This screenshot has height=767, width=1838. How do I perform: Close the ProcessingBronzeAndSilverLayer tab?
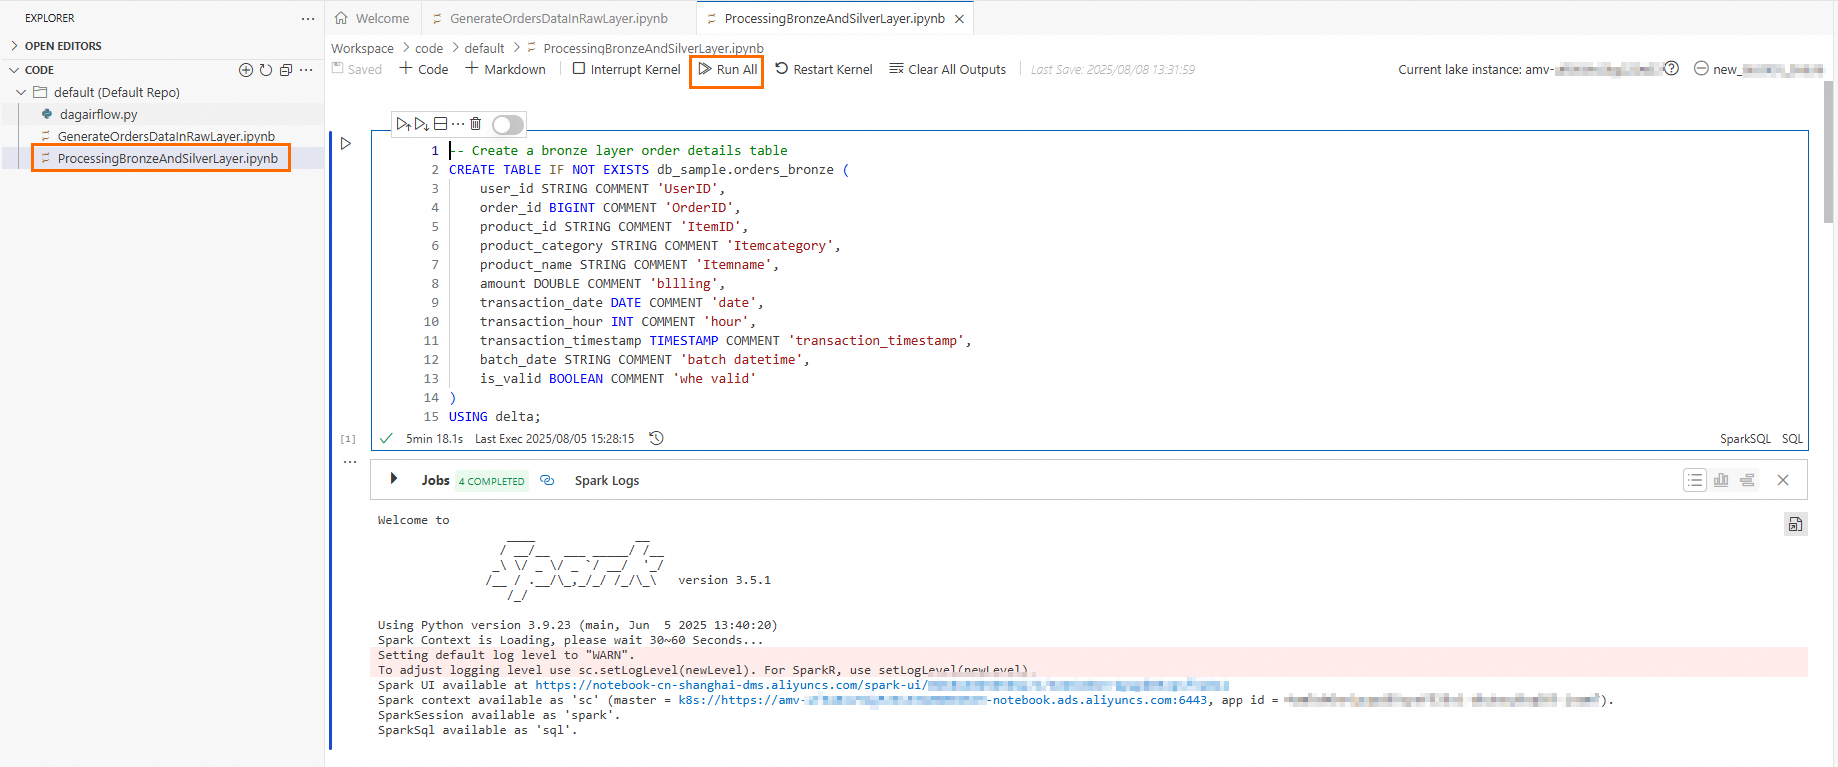[960, 19]
